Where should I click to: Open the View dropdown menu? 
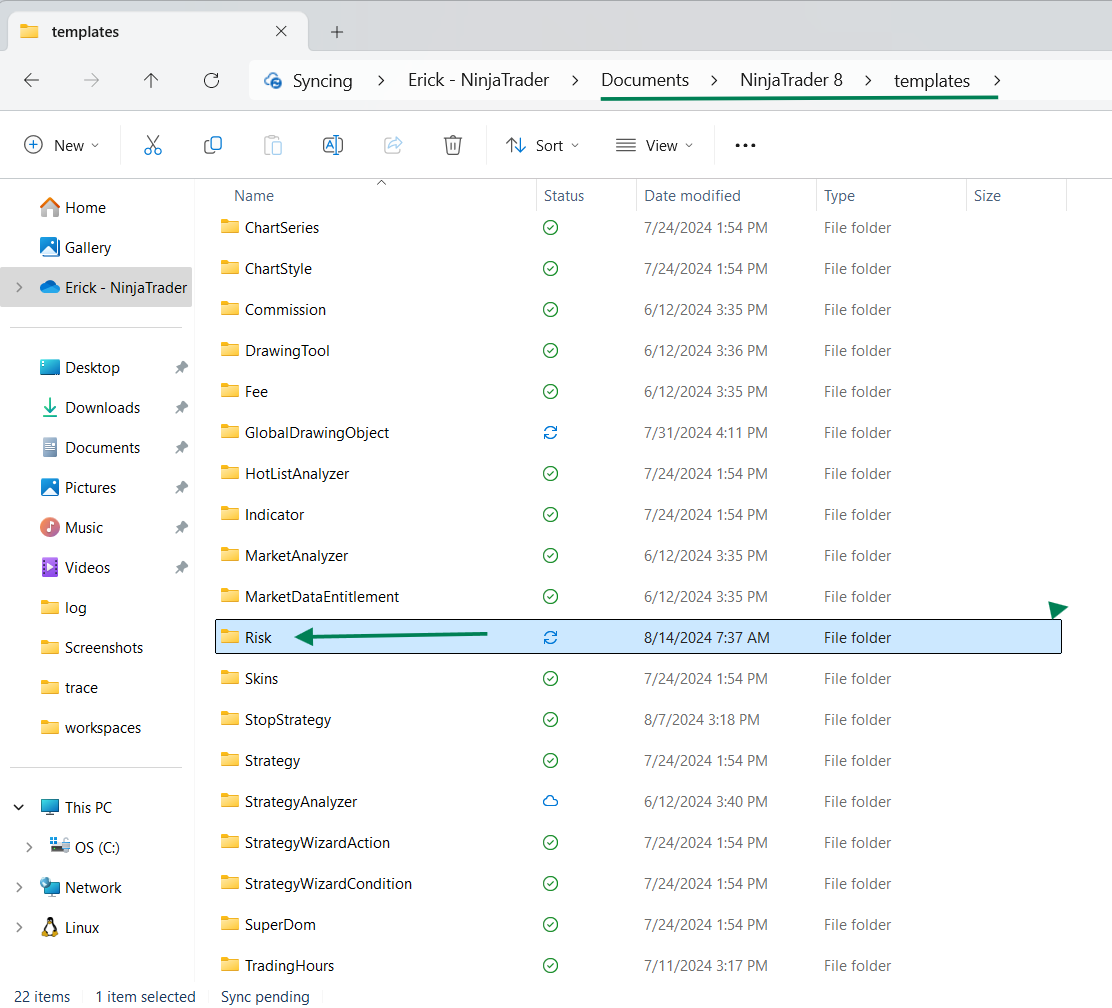[654, 145]
